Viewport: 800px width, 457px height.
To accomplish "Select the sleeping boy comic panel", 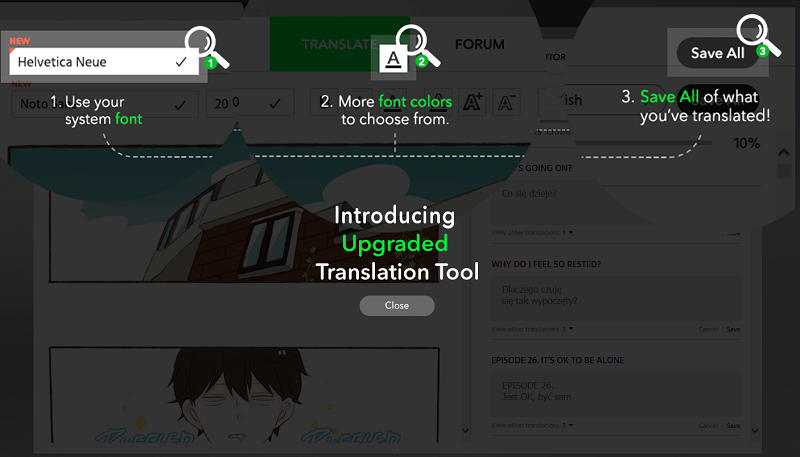I will click(x=244, y=395).
